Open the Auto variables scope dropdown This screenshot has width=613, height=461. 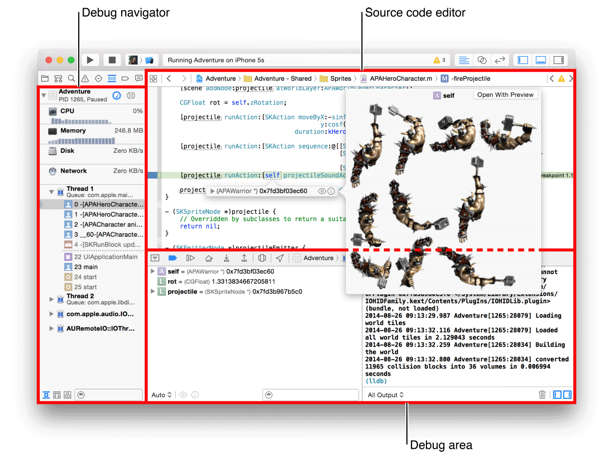pos(161,395)
